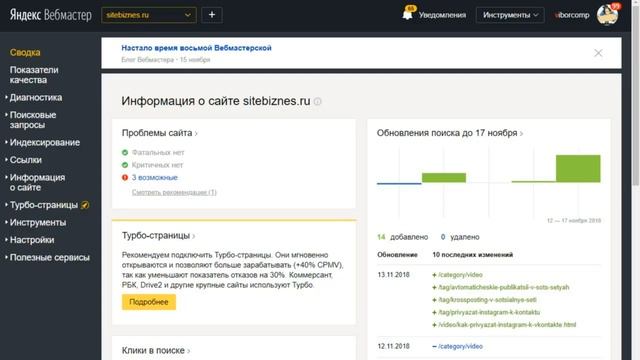Click 'Блог Вебмастера · 15 ноября' caption
Viewport: 640px width, 360px height.
coord(166,60)
